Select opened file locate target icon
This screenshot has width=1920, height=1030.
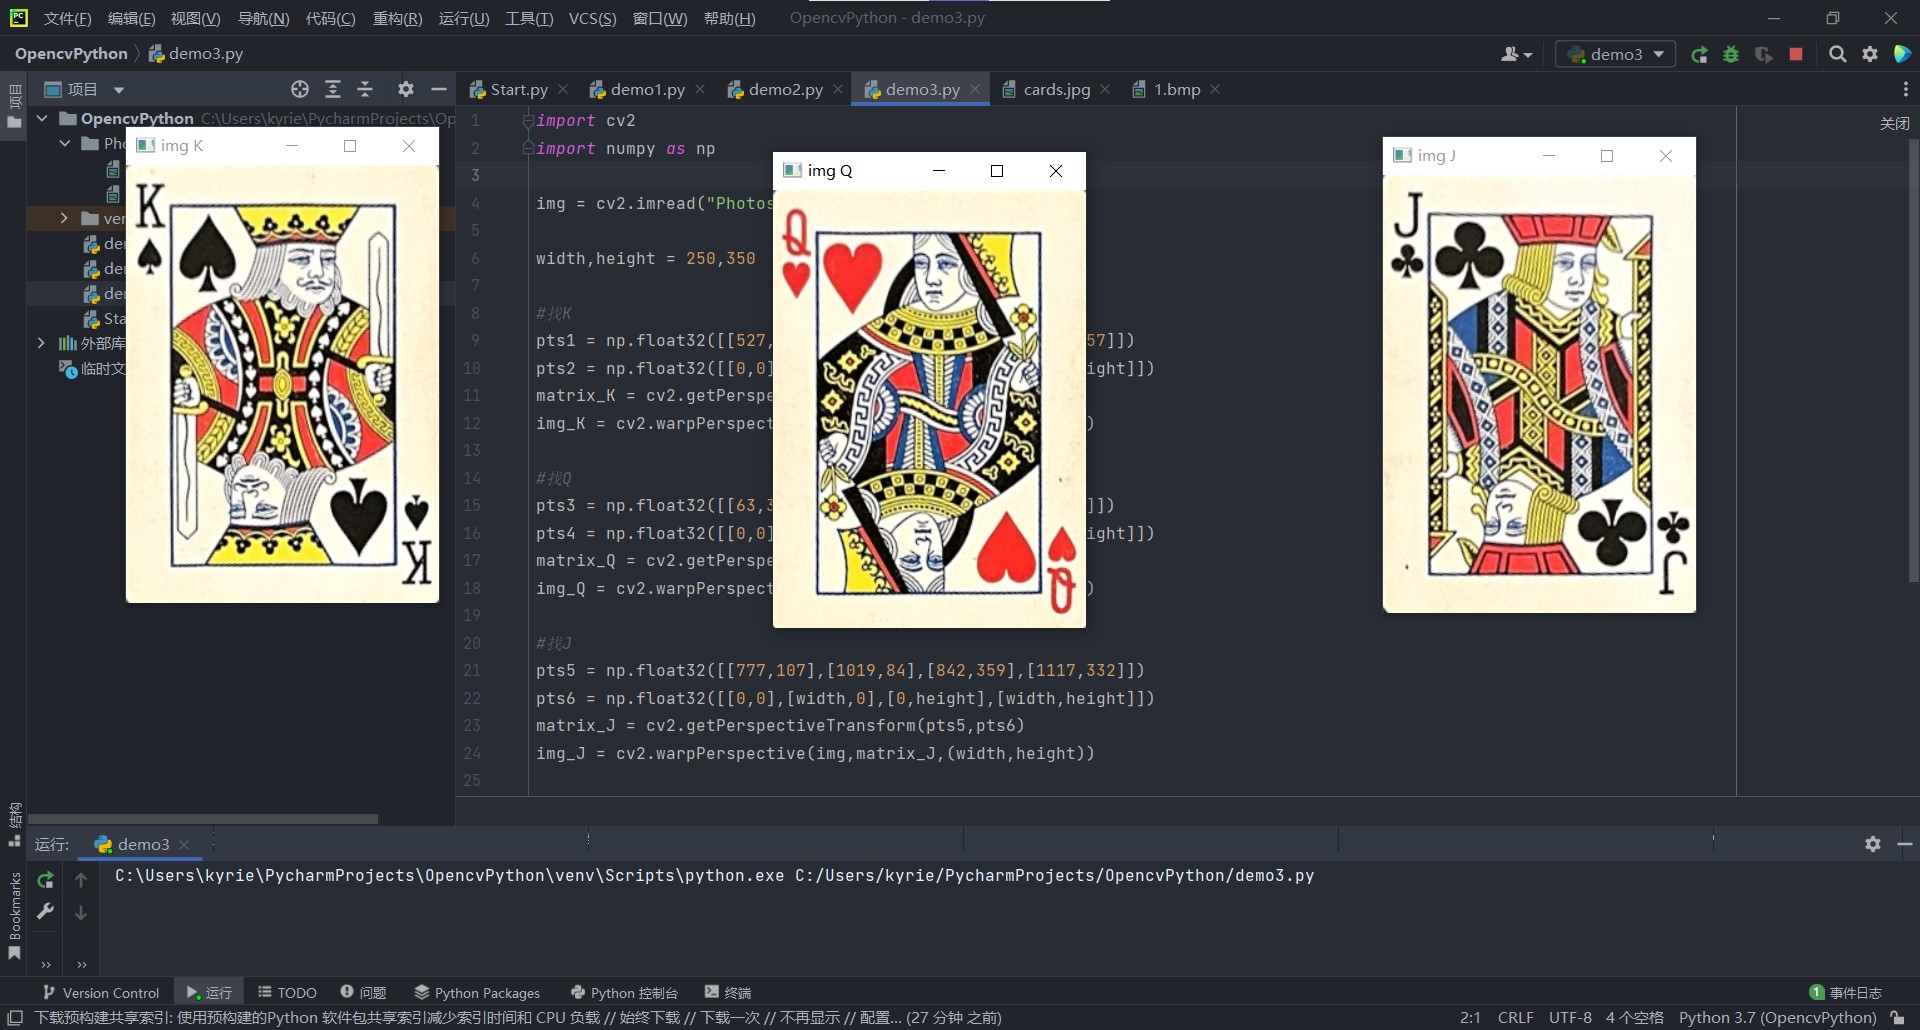[299, 89]
